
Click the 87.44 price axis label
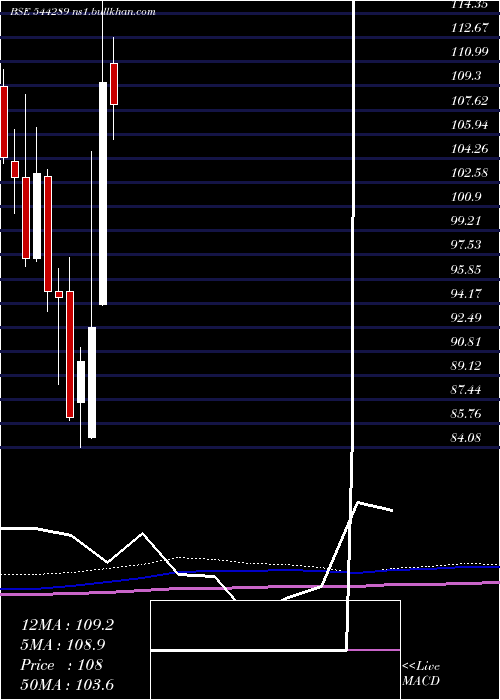point(466,390)
